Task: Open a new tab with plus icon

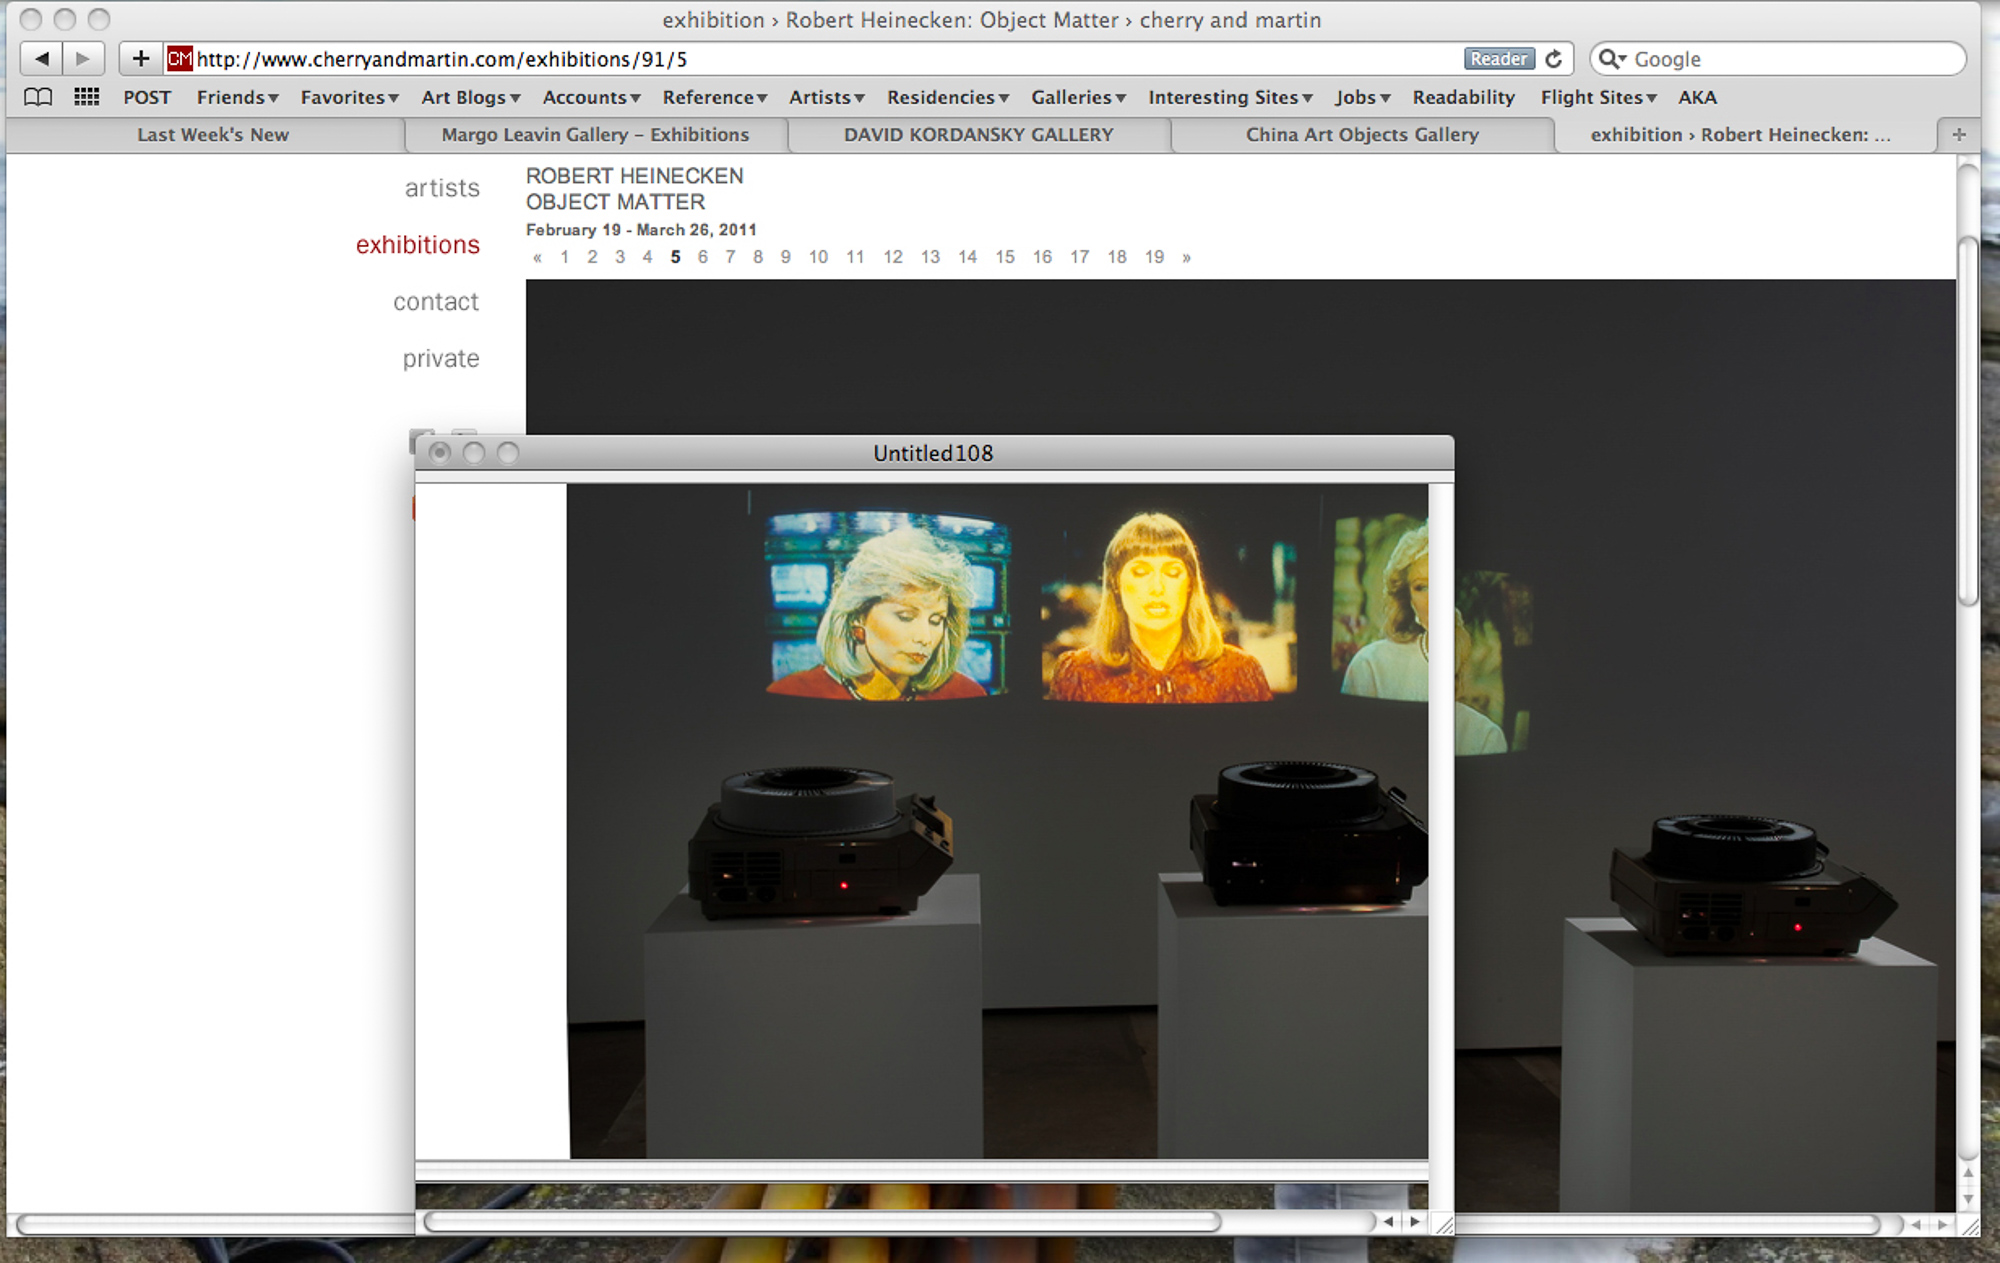Action: (x=1958, y=134)
